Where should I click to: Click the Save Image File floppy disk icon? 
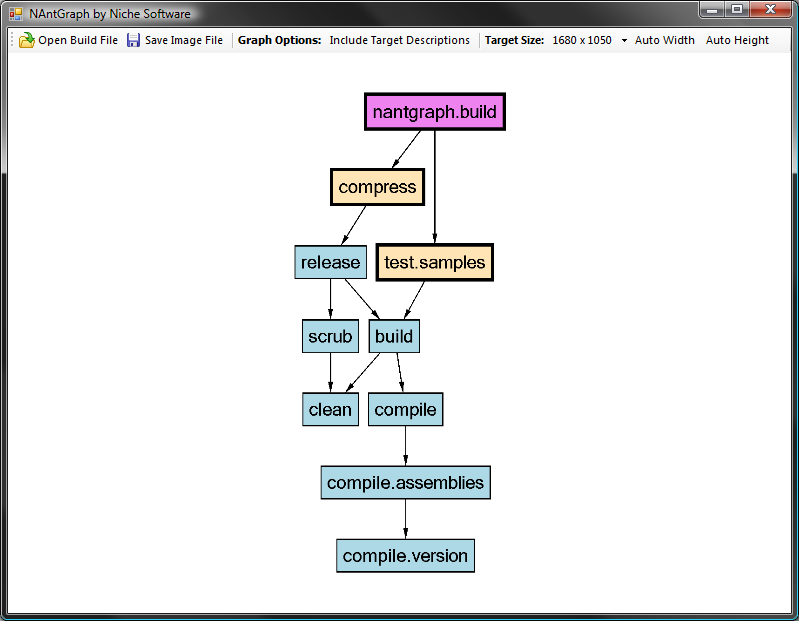pos(133,40)
